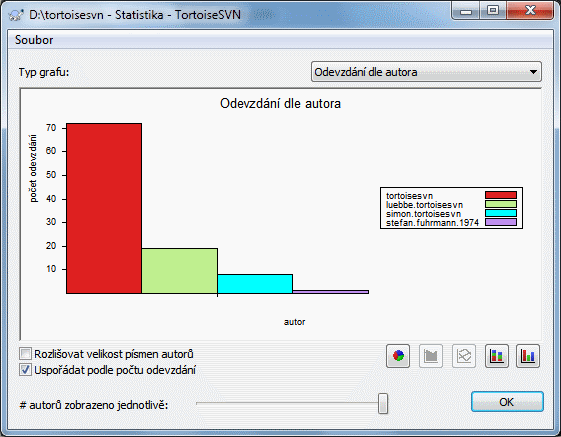561x437 pixels.
Task: Switch to the bar chart icon
Action: point(528,356)
